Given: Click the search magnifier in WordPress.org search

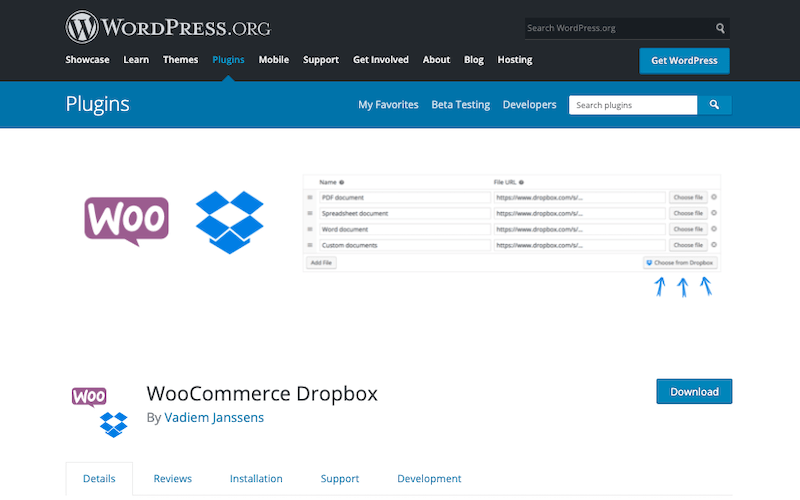Looking at the screenshot, I should [720, 28].
